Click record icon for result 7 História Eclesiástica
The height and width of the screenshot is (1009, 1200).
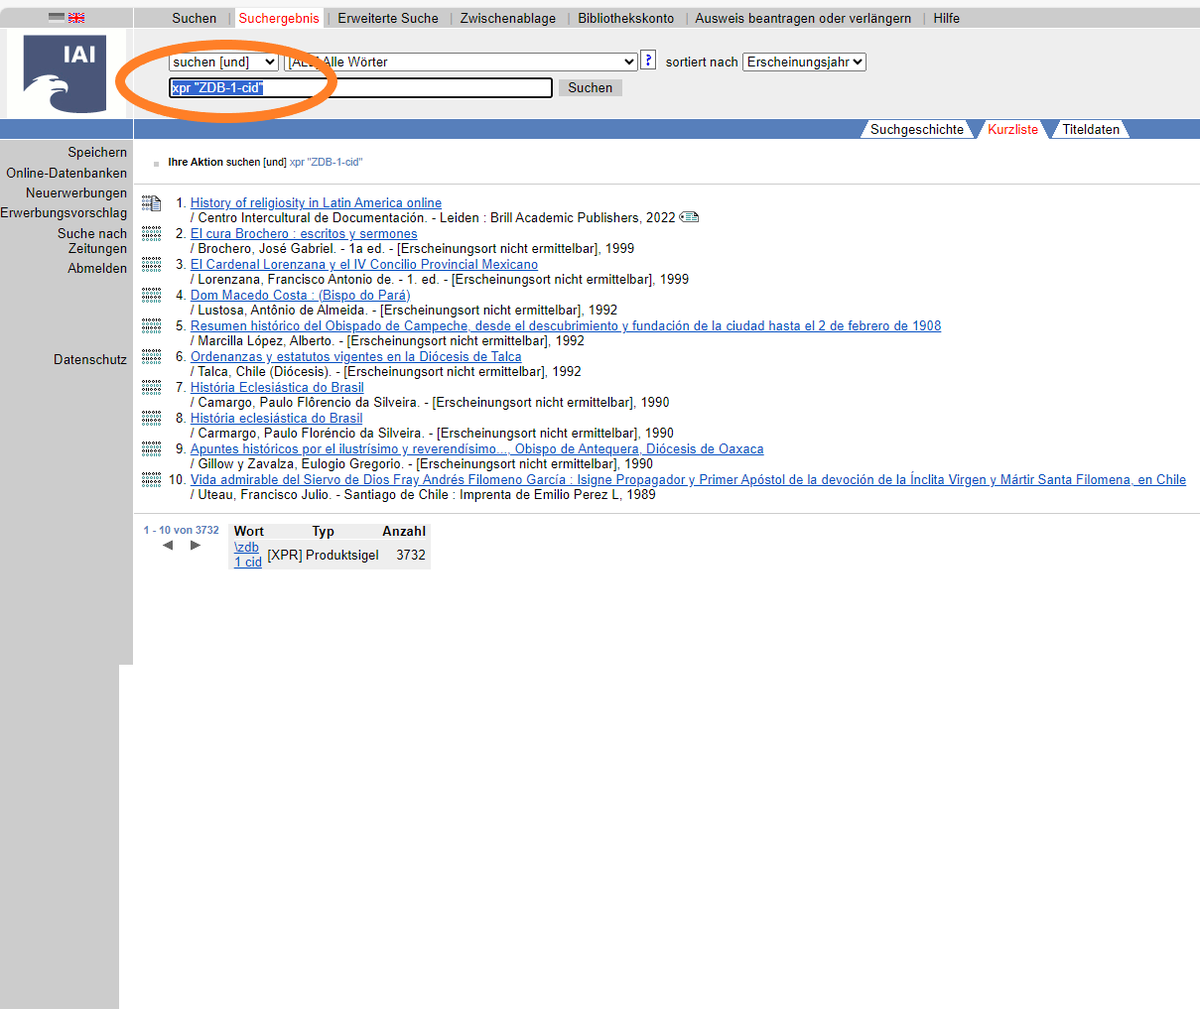(151, 388)
